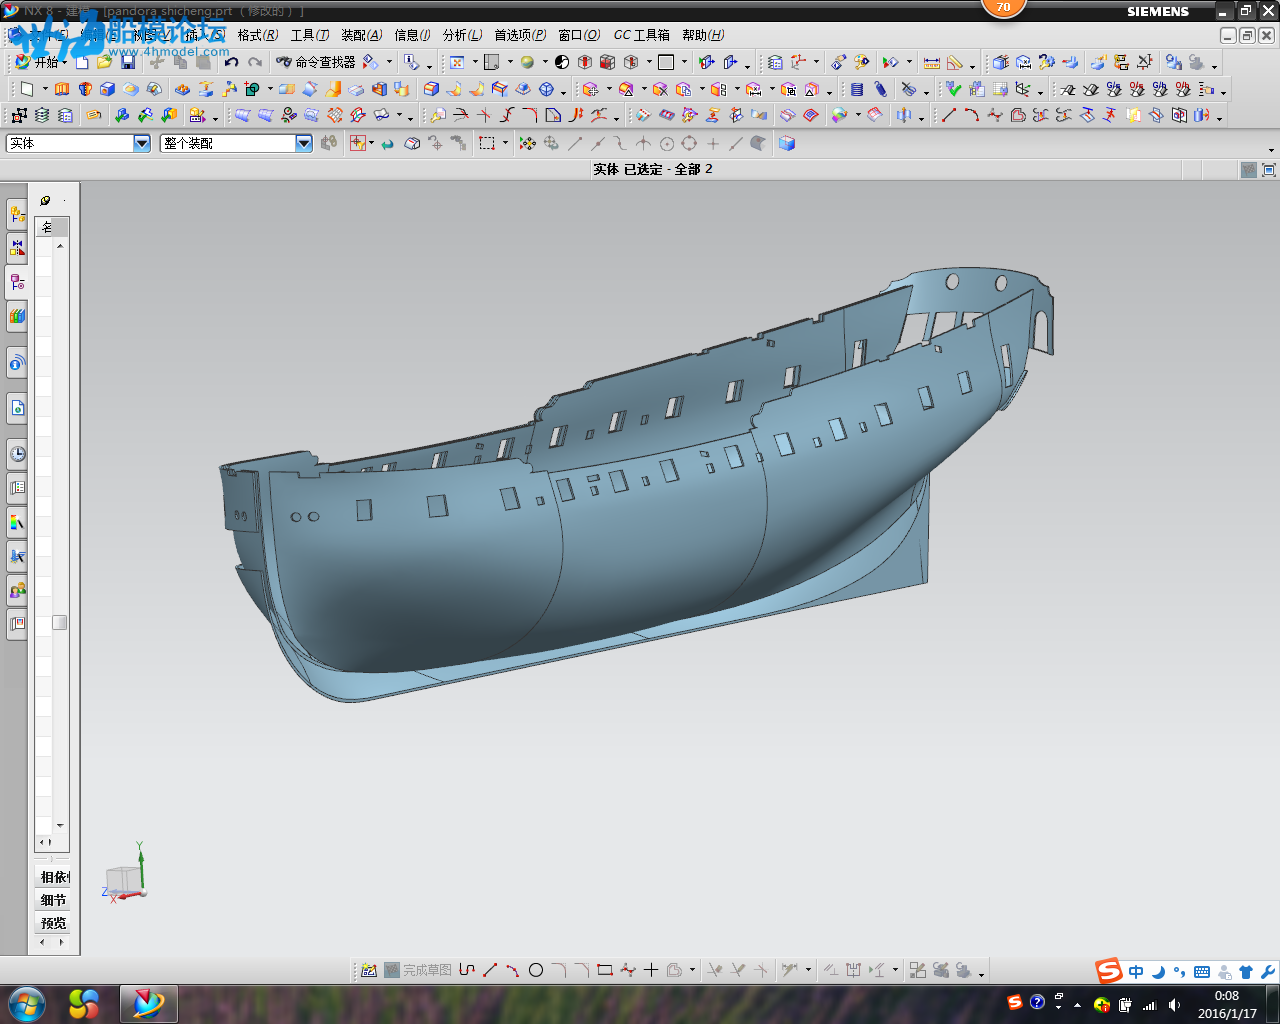This screenshot has width=1280, height=1024.
Task: Expand the 相依性 dependencies panel
Action: (54, 877)
